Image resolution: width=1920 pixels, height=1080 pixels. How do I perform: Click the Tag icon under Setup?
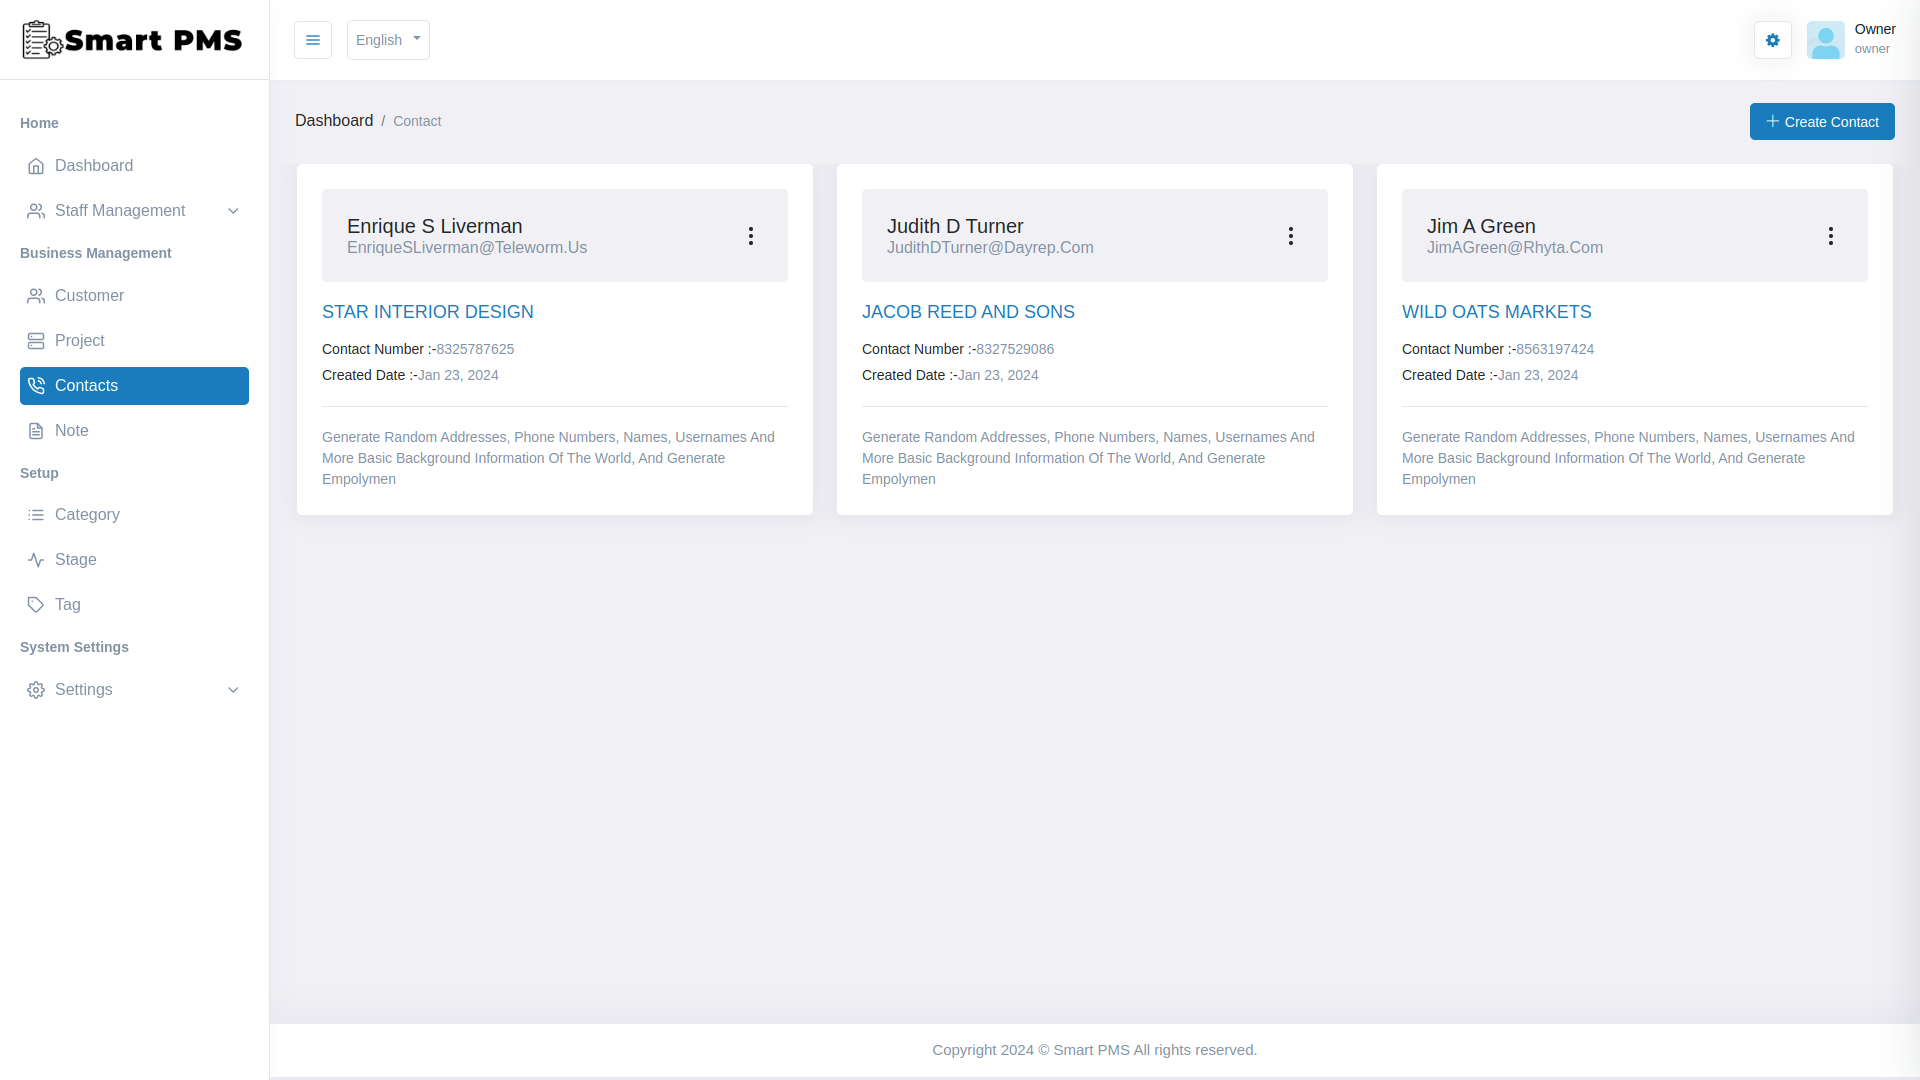pos(36,604)
